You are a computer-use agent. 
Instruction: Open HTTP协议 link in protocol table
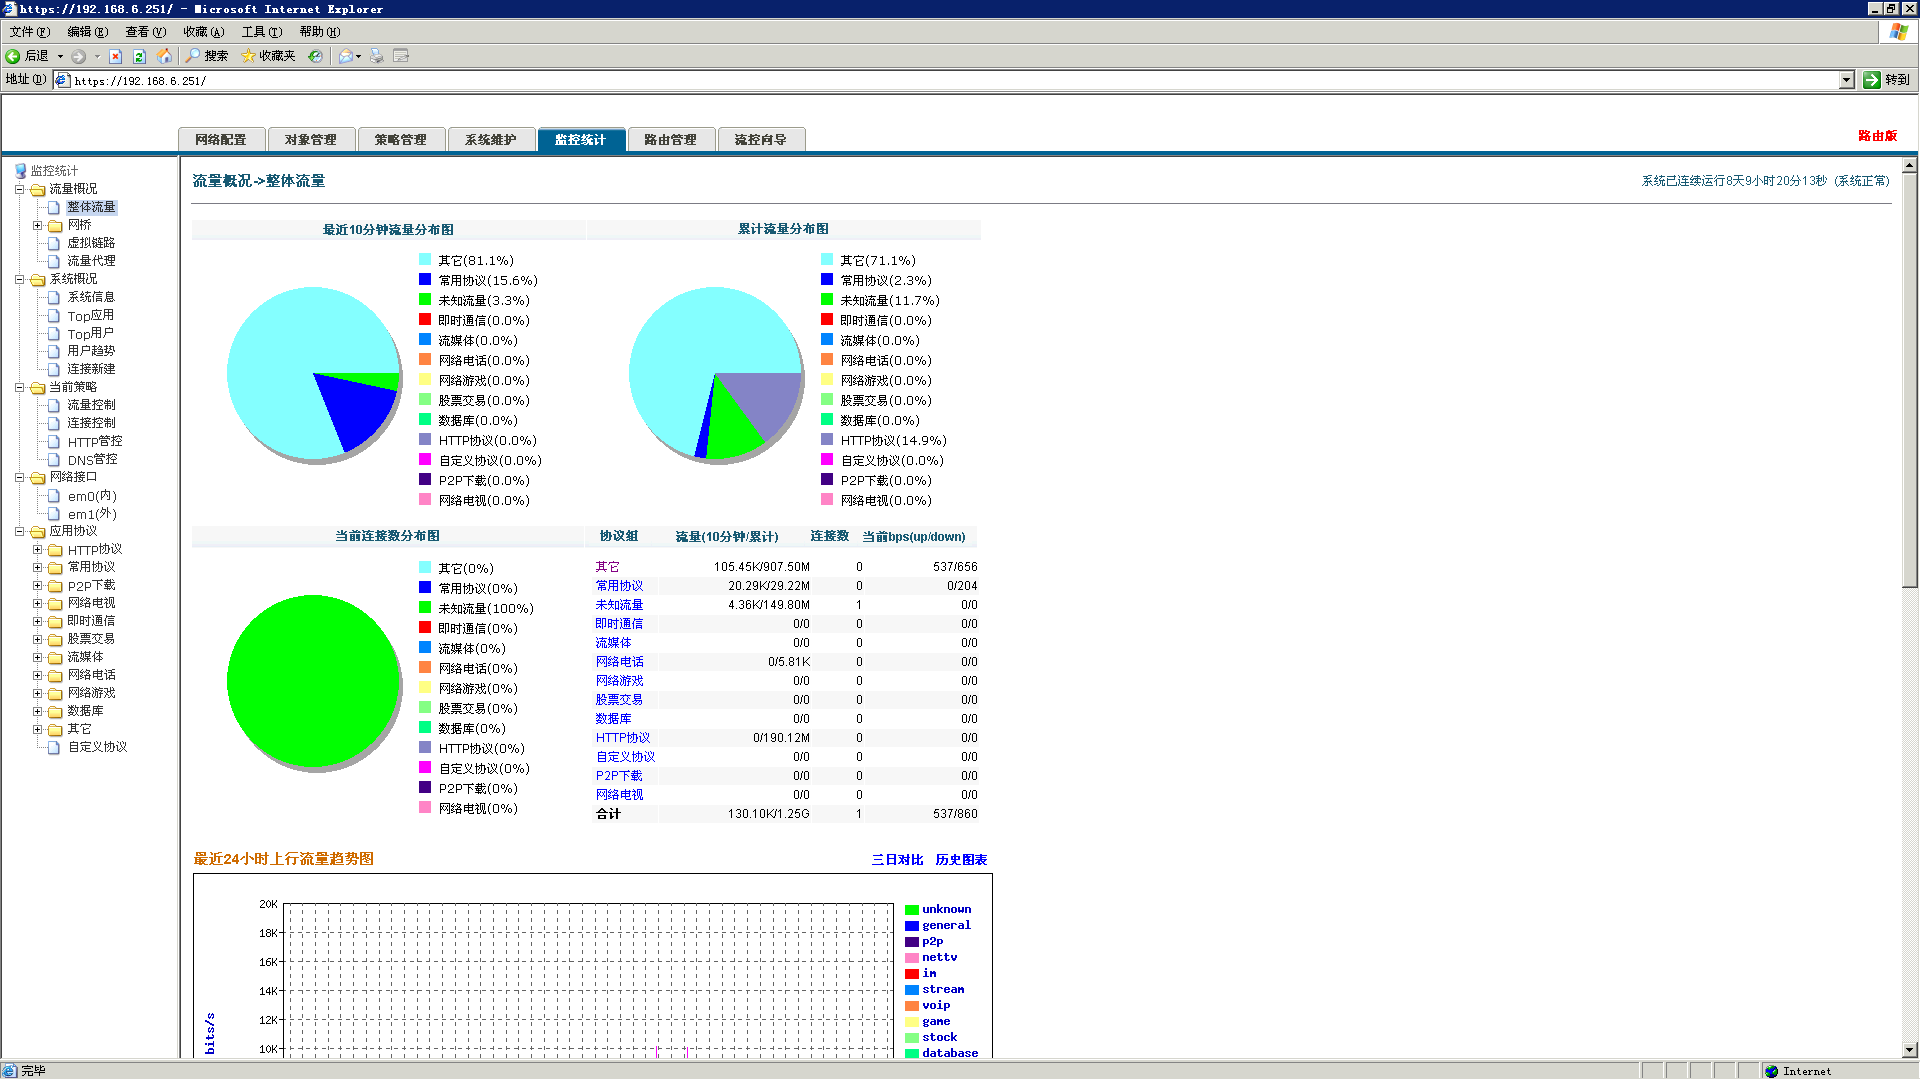(x=623, y=738)
